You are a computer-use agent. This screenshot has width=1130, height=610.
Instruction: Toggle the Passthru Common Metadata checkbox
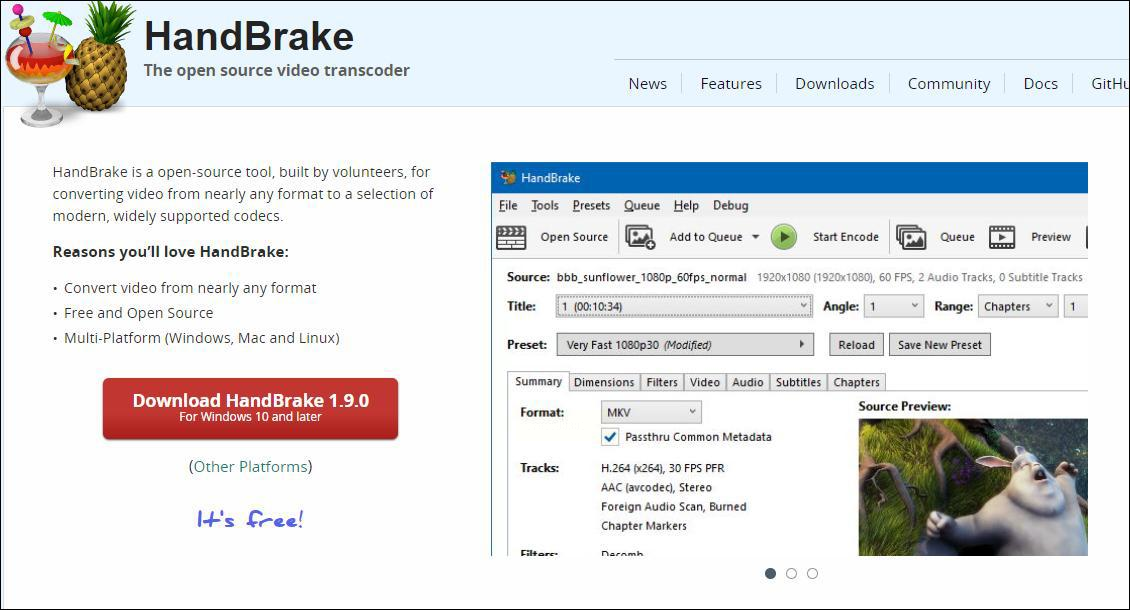click(610, 437)
